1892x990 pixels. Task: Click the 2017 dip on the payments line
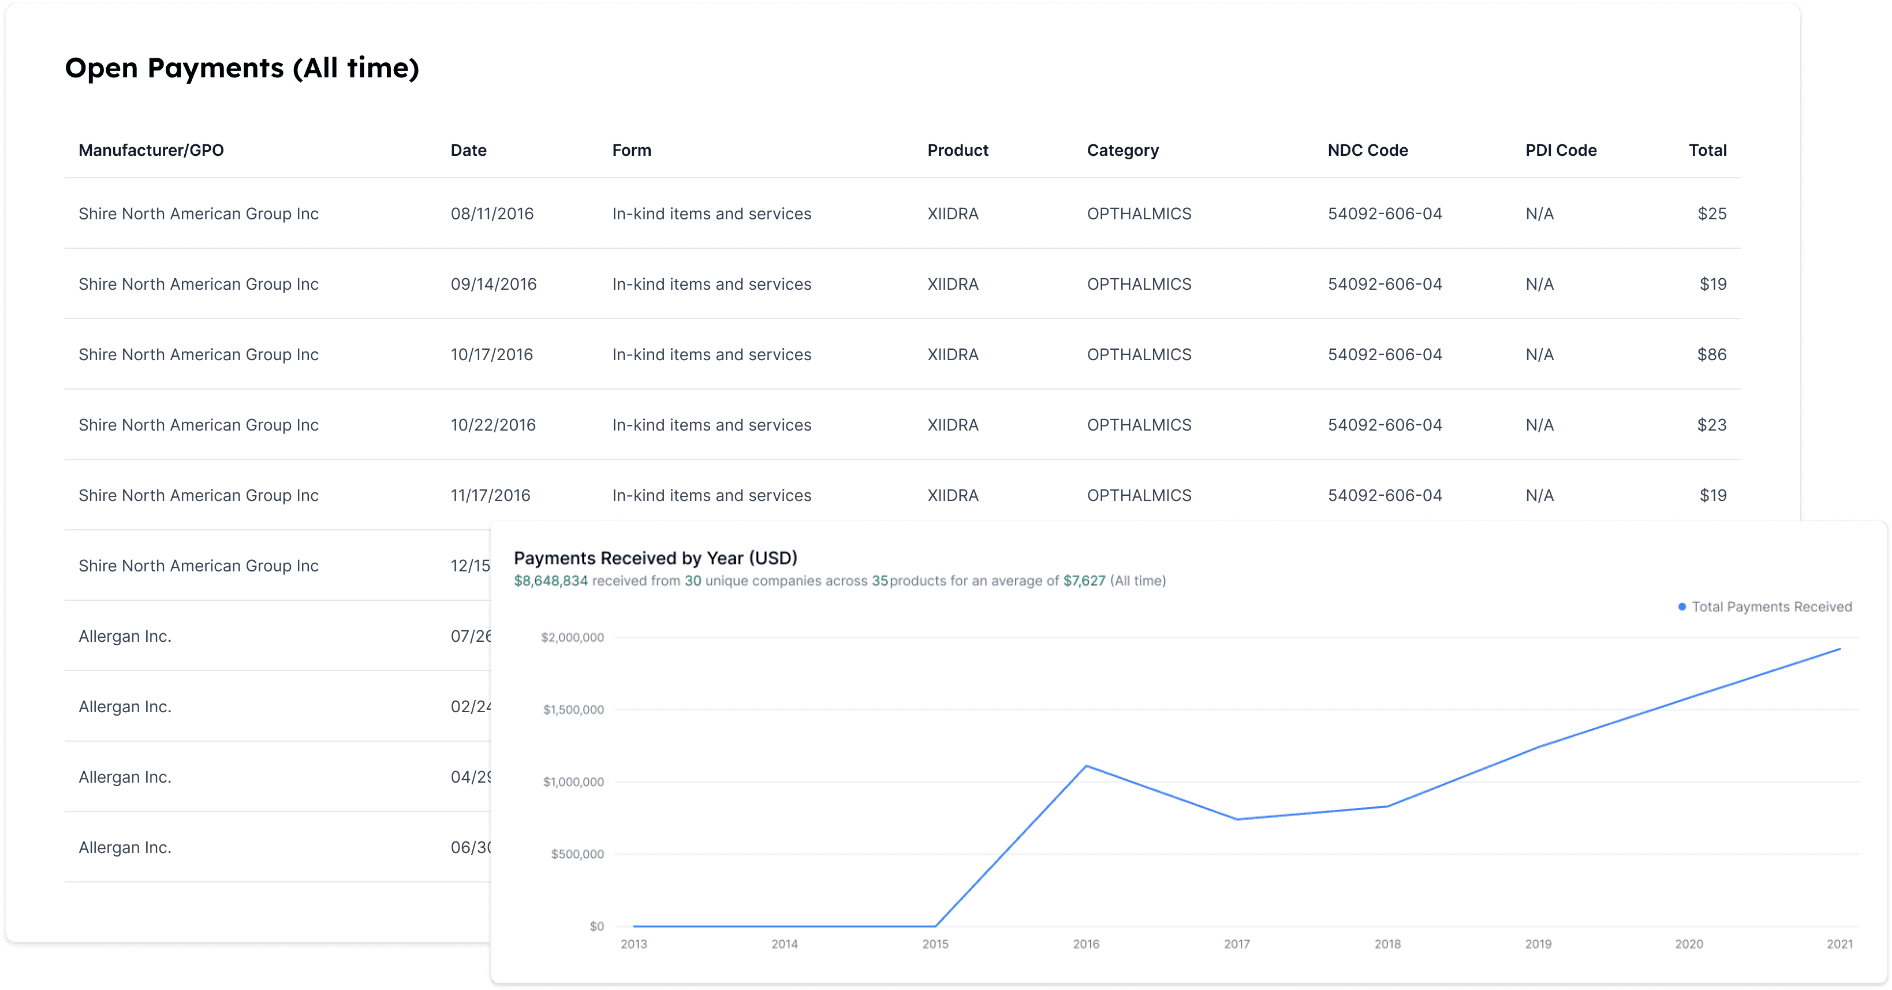1237,820
